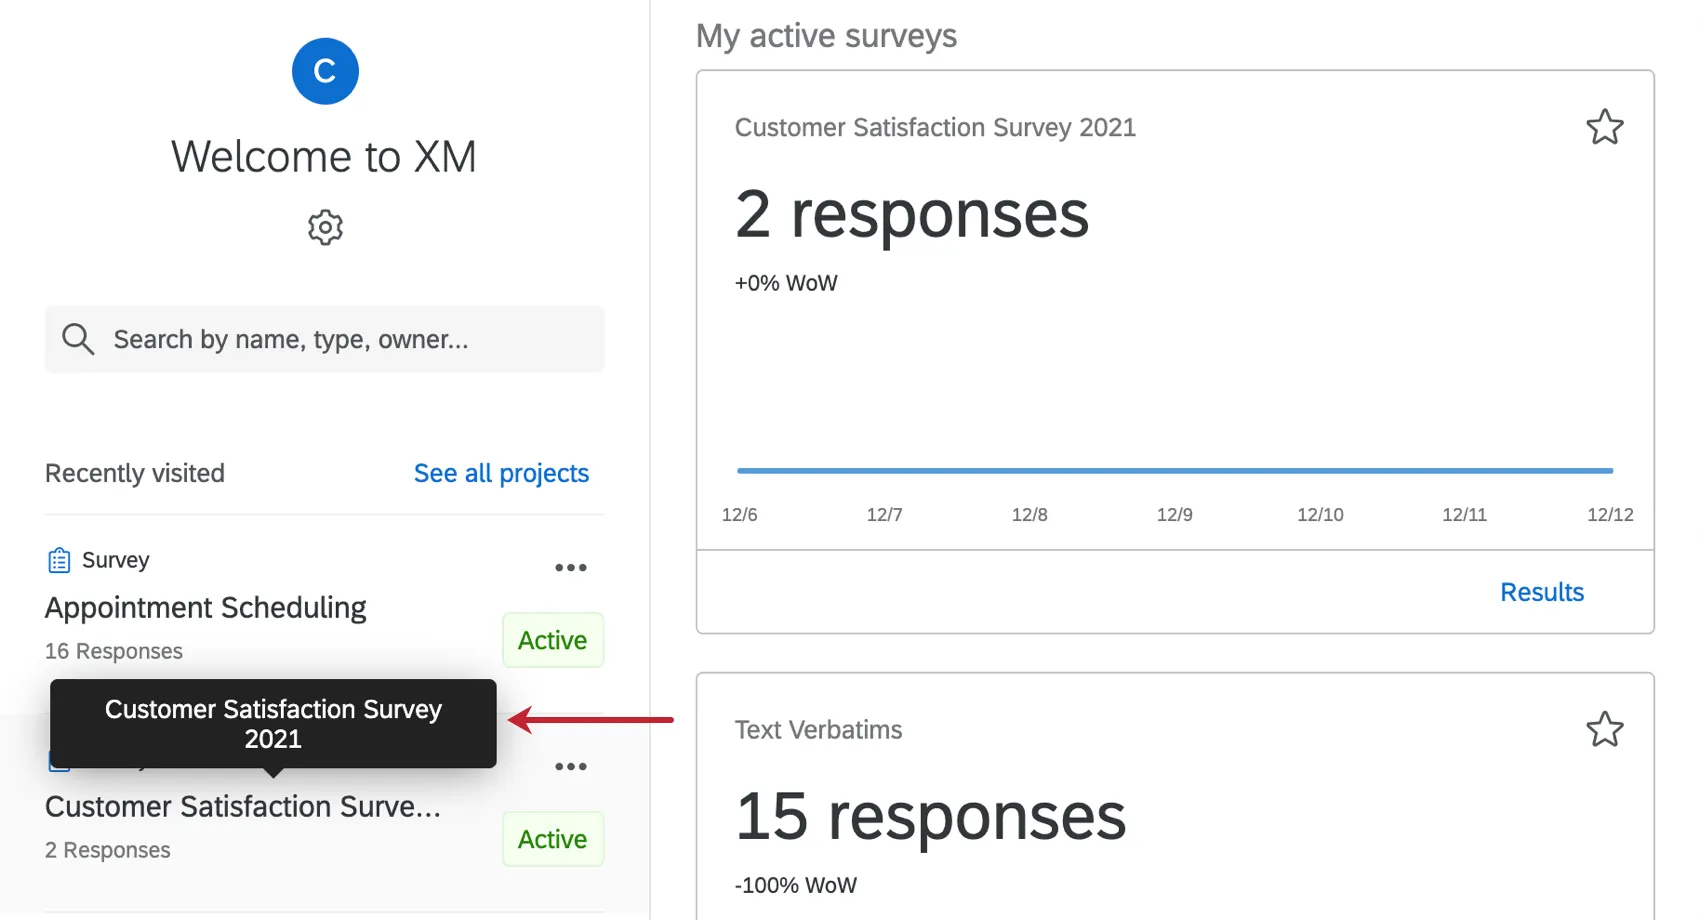Image resolution: width=1700 pixels, height=920 pixels.
Task: Click Active status badge for Appointment Scheduling
Action: tap(552, 640)
